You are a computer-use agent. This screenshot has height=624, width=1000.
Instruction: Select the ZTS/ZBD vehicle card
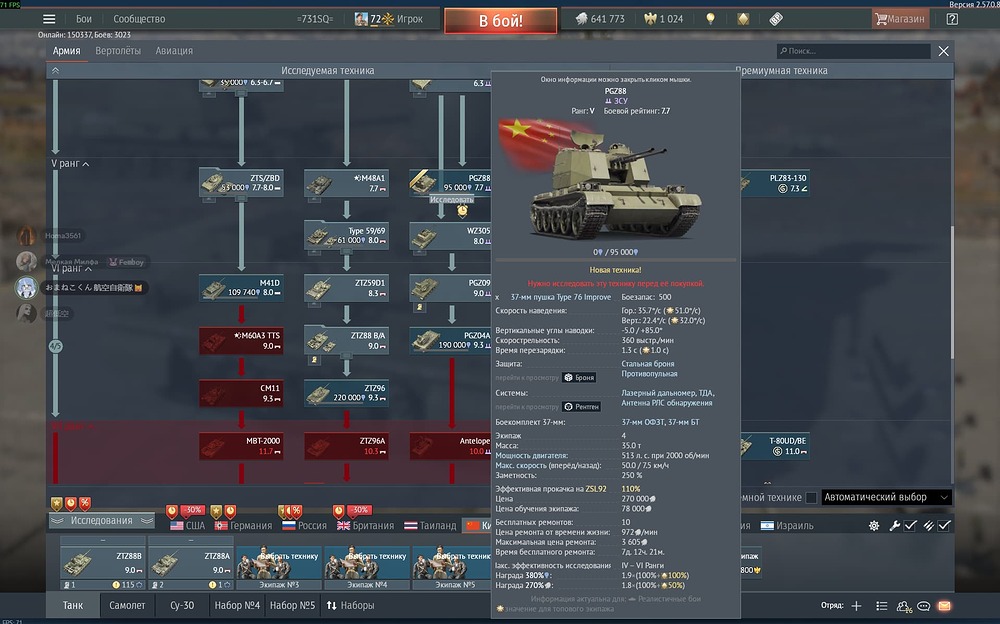(241, 182)
